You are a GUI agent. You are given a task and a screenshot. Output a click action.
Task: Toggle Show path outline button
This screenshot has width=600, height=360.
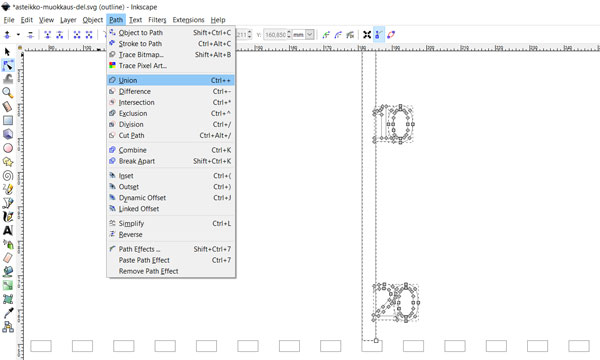click(x=391, y=35)
